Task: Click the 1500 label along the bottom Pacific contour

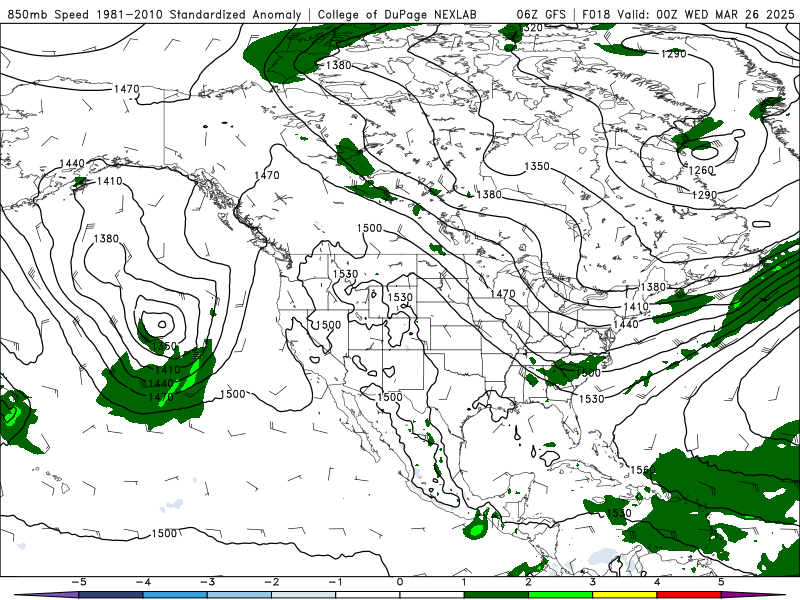Action: pos(164,533)
